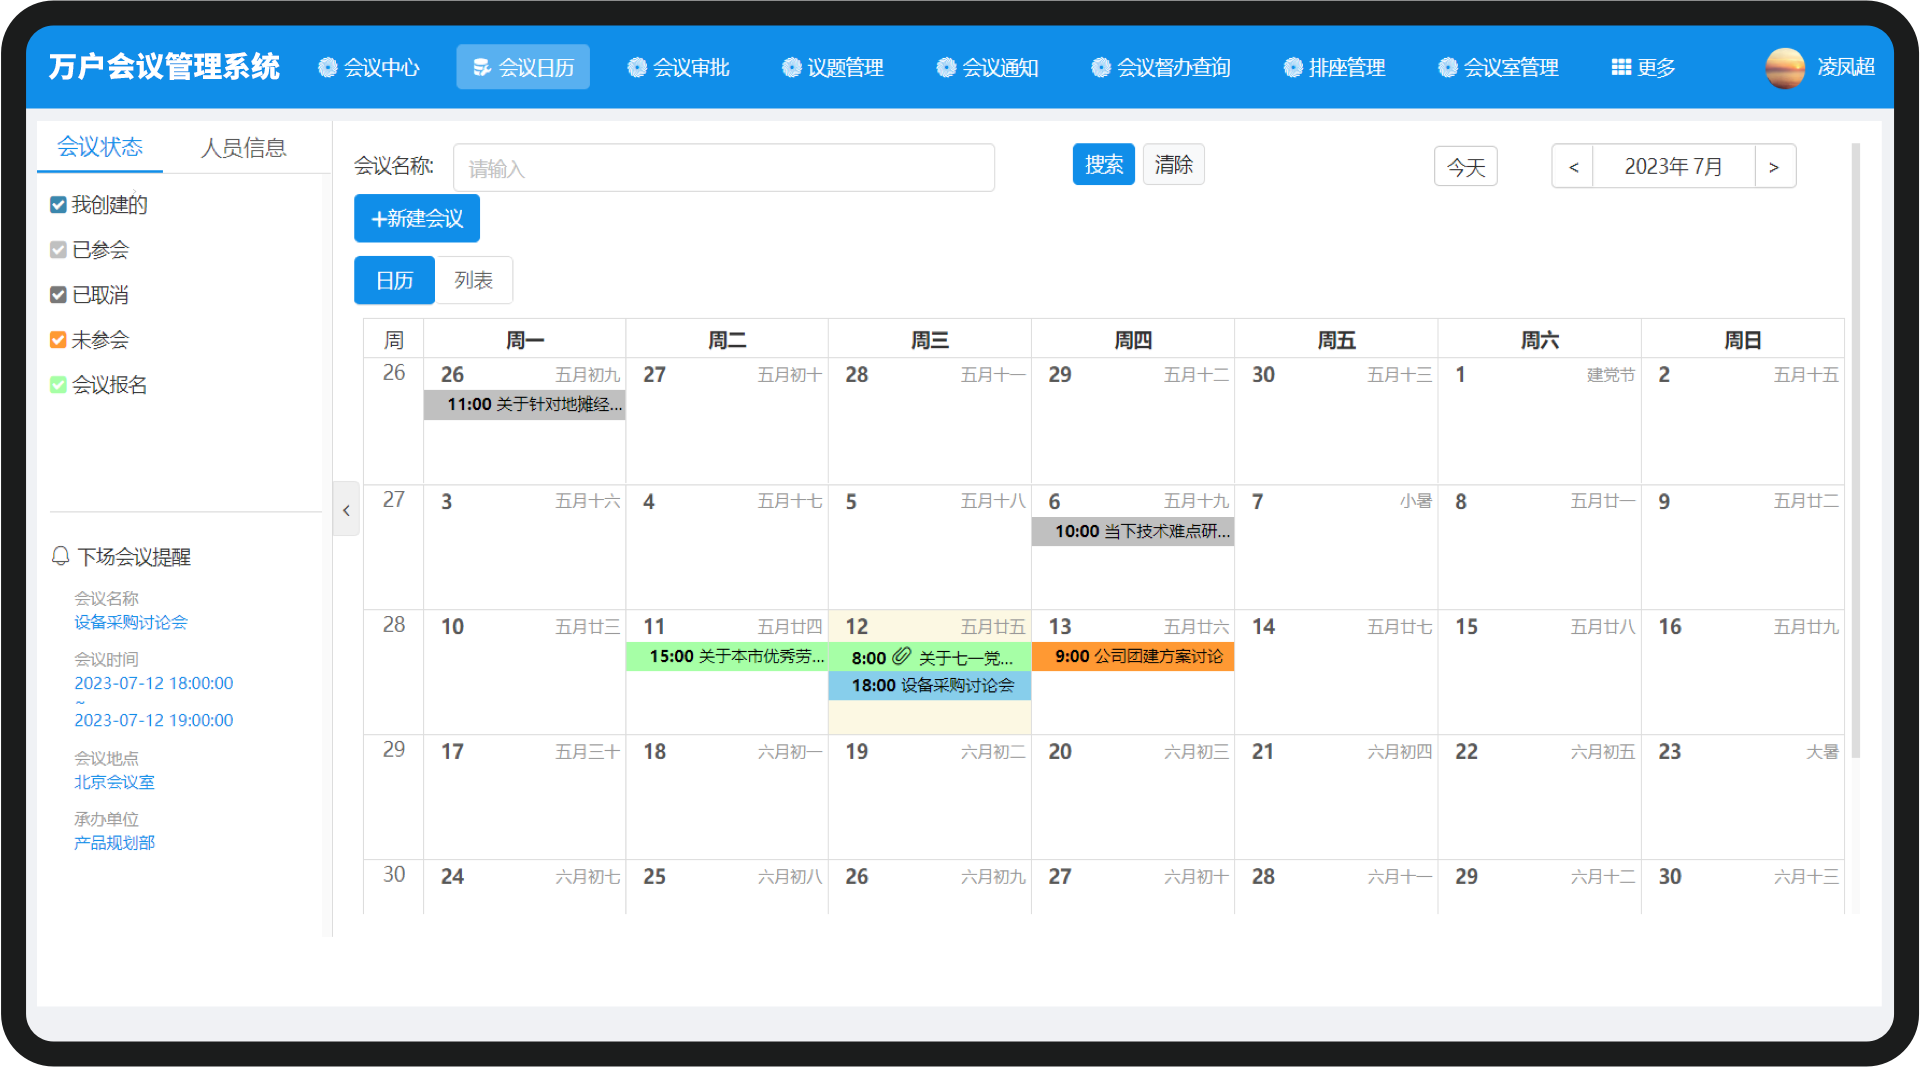Switch to the 列表 view tab
This screenshot has height=1067, width=1920.
pyautogui.click(x=473, y=280)
